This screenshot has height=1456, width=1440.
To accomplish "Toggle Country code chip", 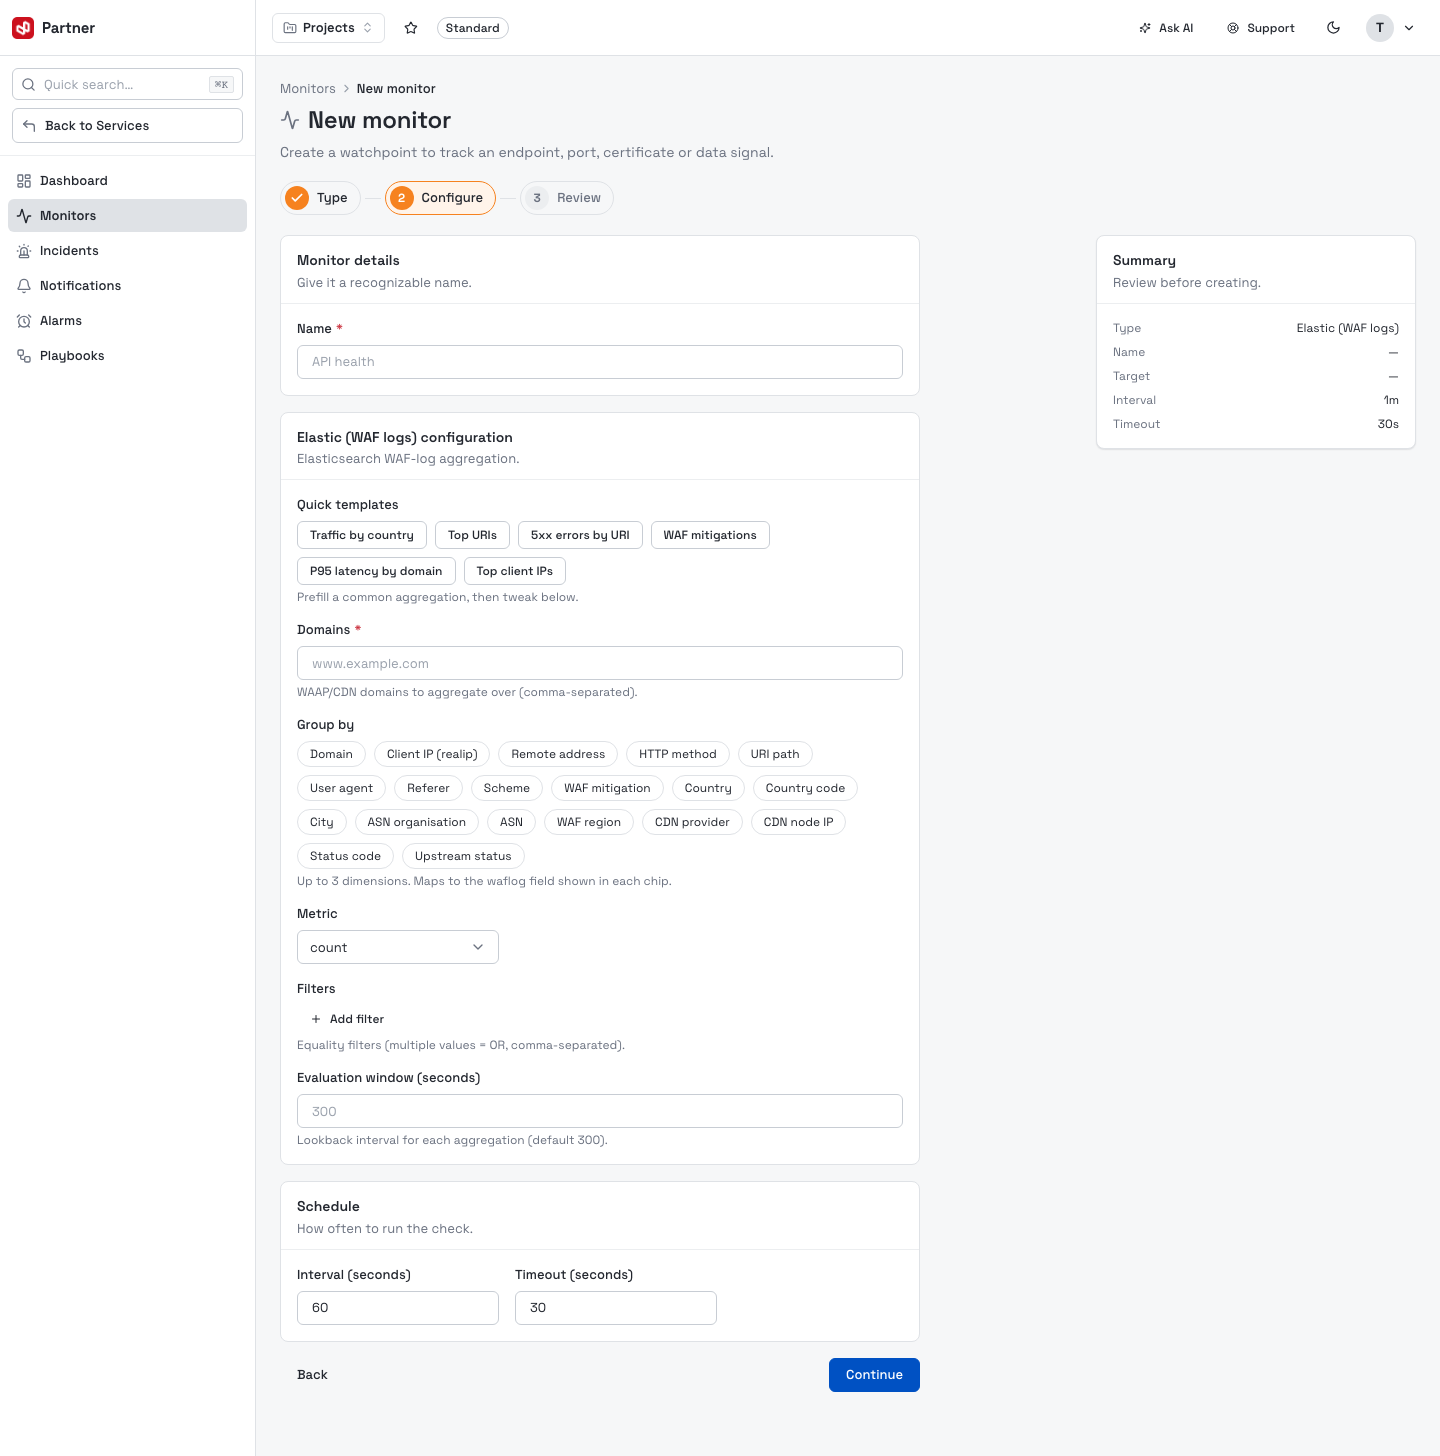I will (805, 788).
